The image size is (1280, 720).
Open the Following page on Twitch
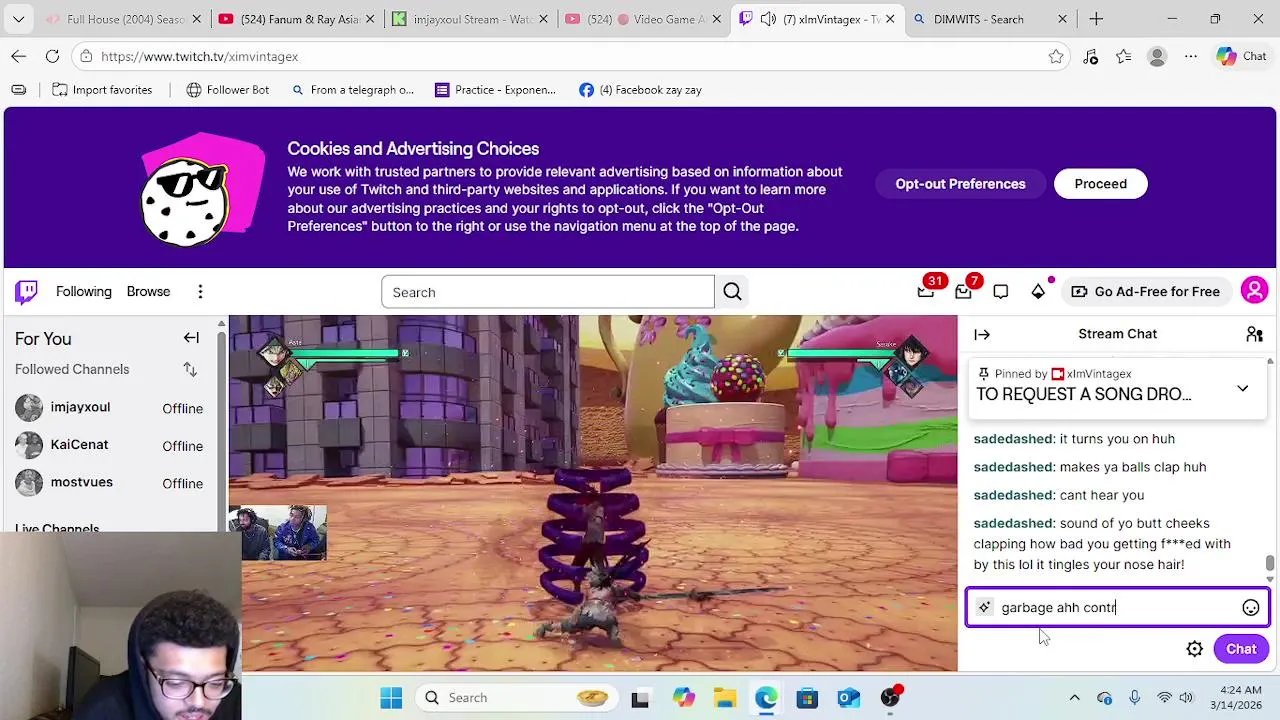pos(84,292)
